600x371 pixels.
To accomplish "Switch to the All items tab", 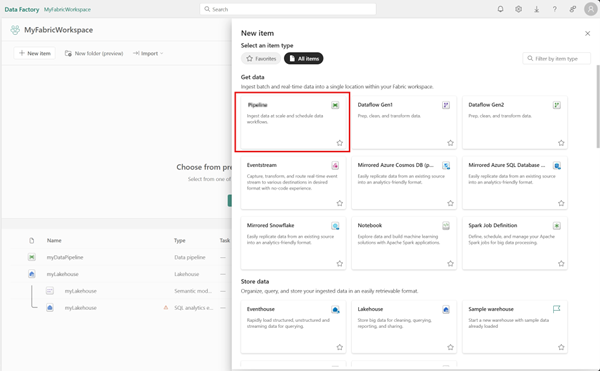I will [304, 59].
